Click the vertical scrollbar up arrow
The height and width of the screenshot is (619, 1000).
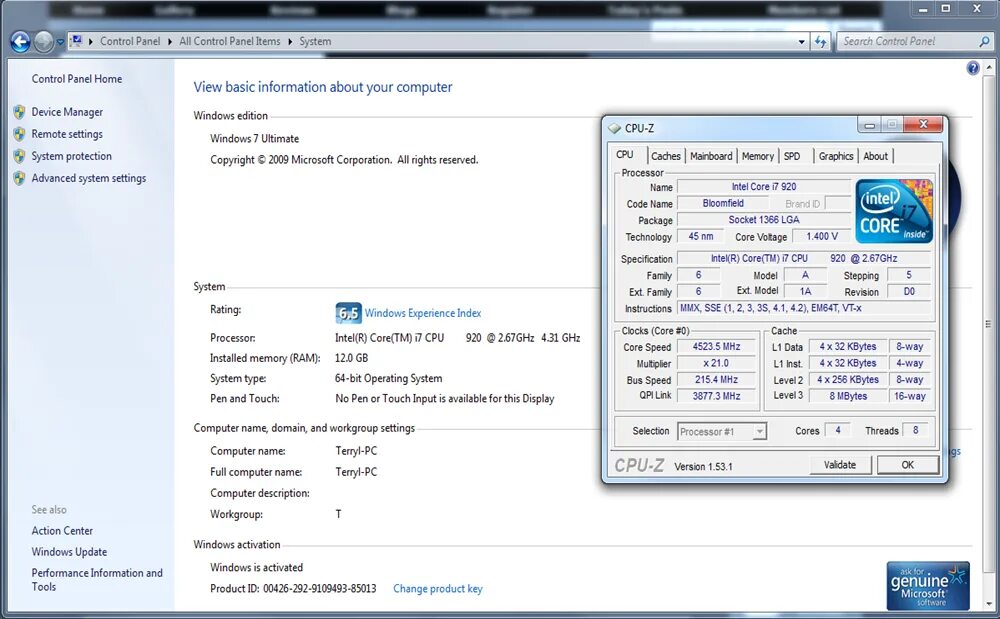(989, 66)
